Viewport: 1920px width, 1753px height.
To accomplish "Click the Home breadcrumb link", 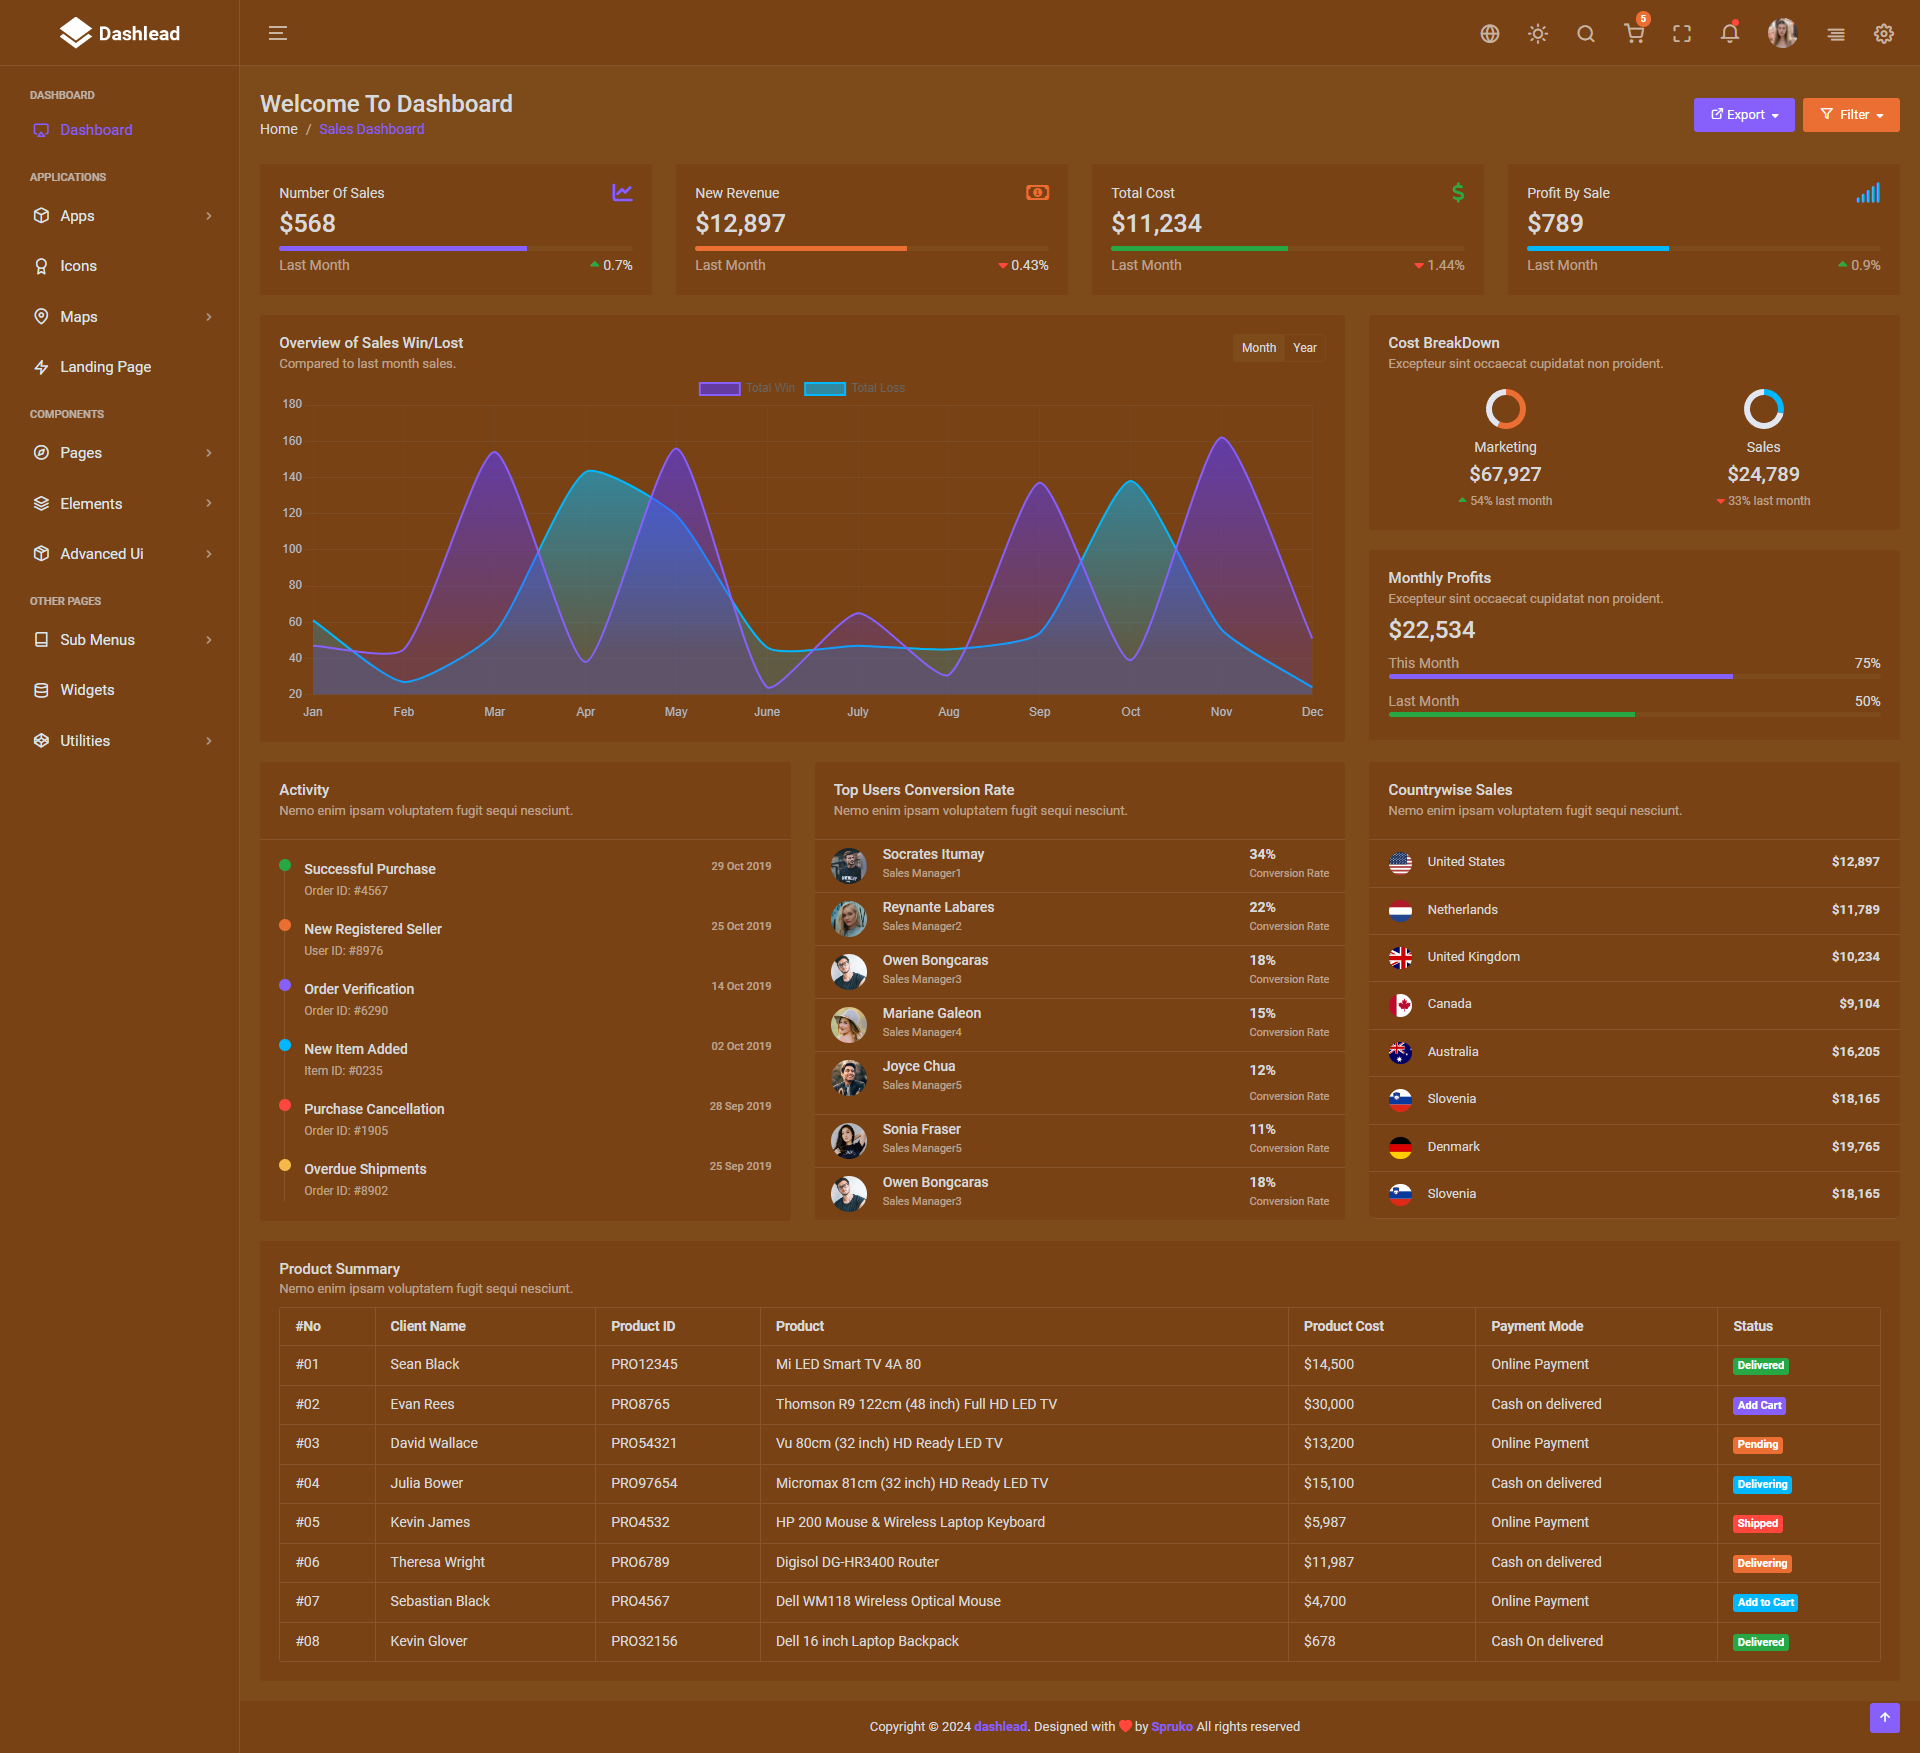I will point(279,129).
